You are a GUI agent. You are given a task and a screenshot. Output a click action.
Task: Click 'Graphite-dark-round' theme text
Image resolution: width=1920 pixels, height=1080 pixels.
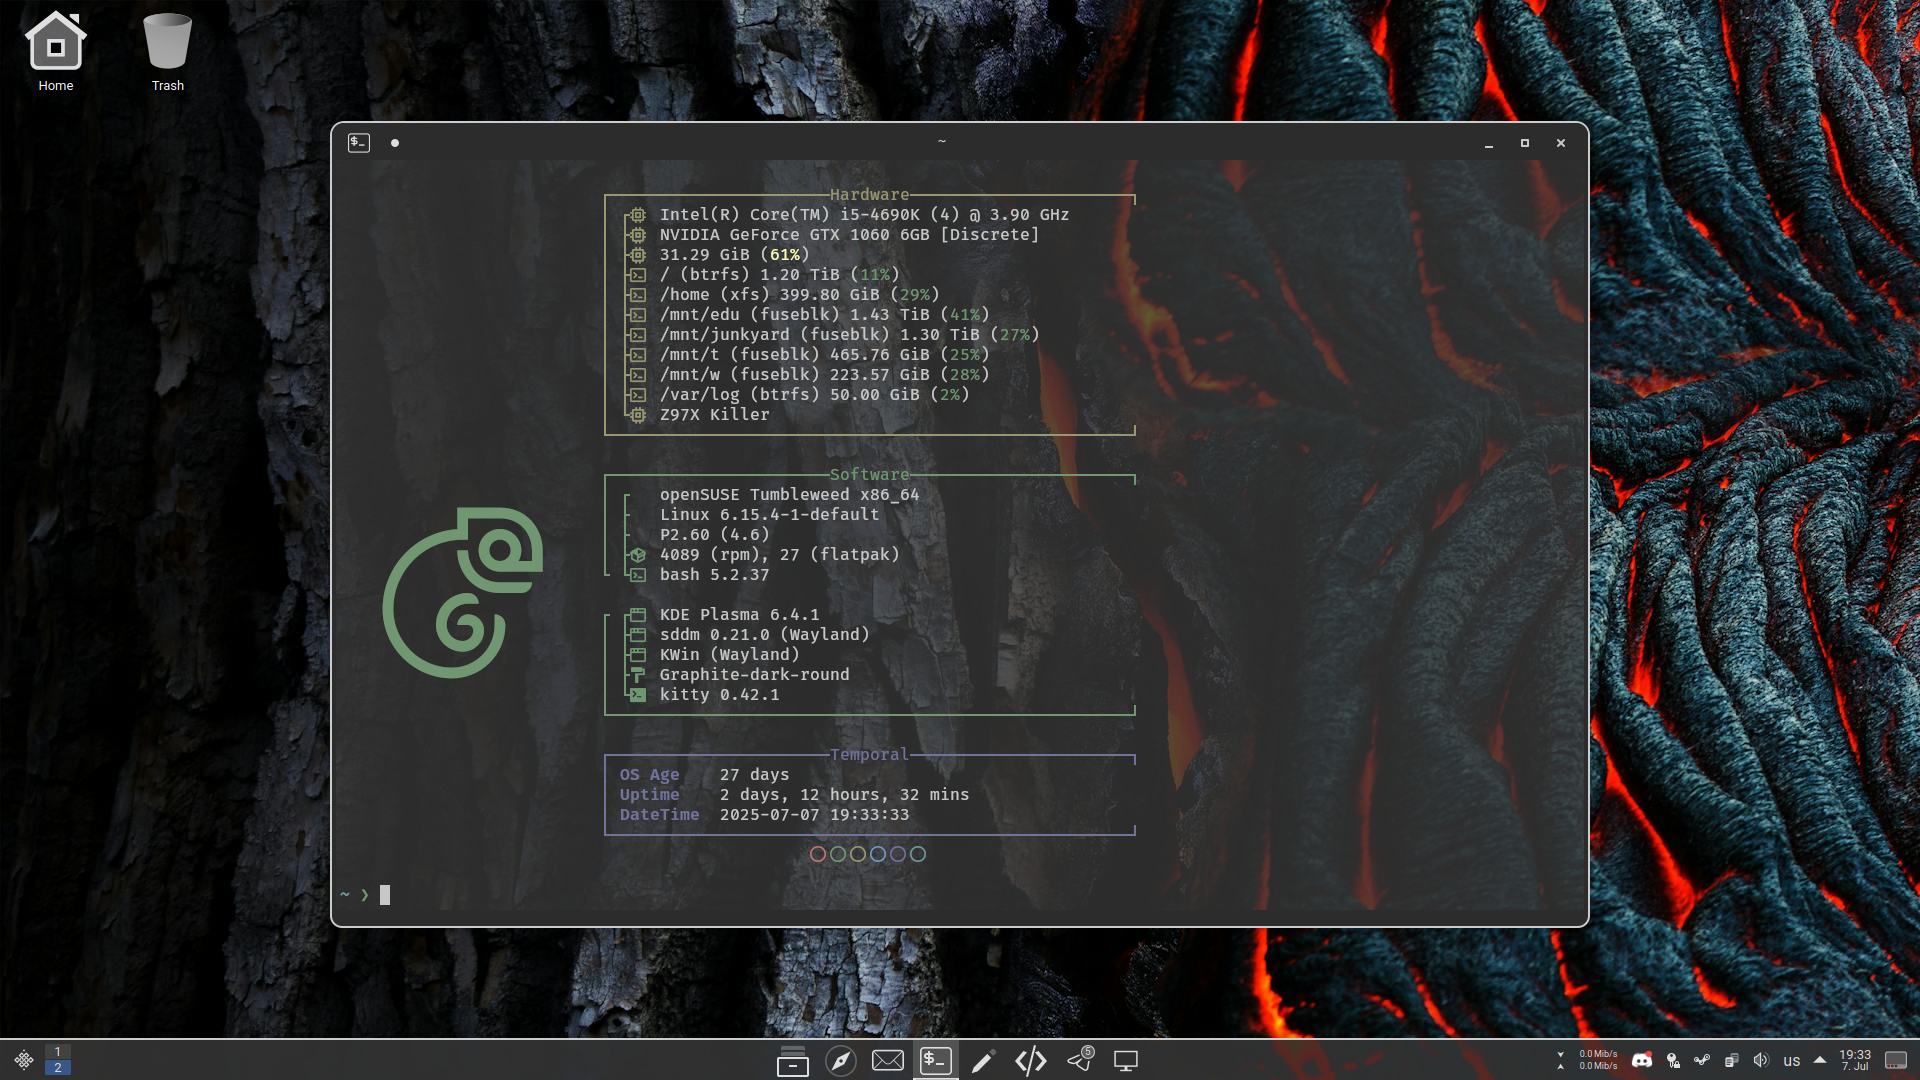coord(754,675)
